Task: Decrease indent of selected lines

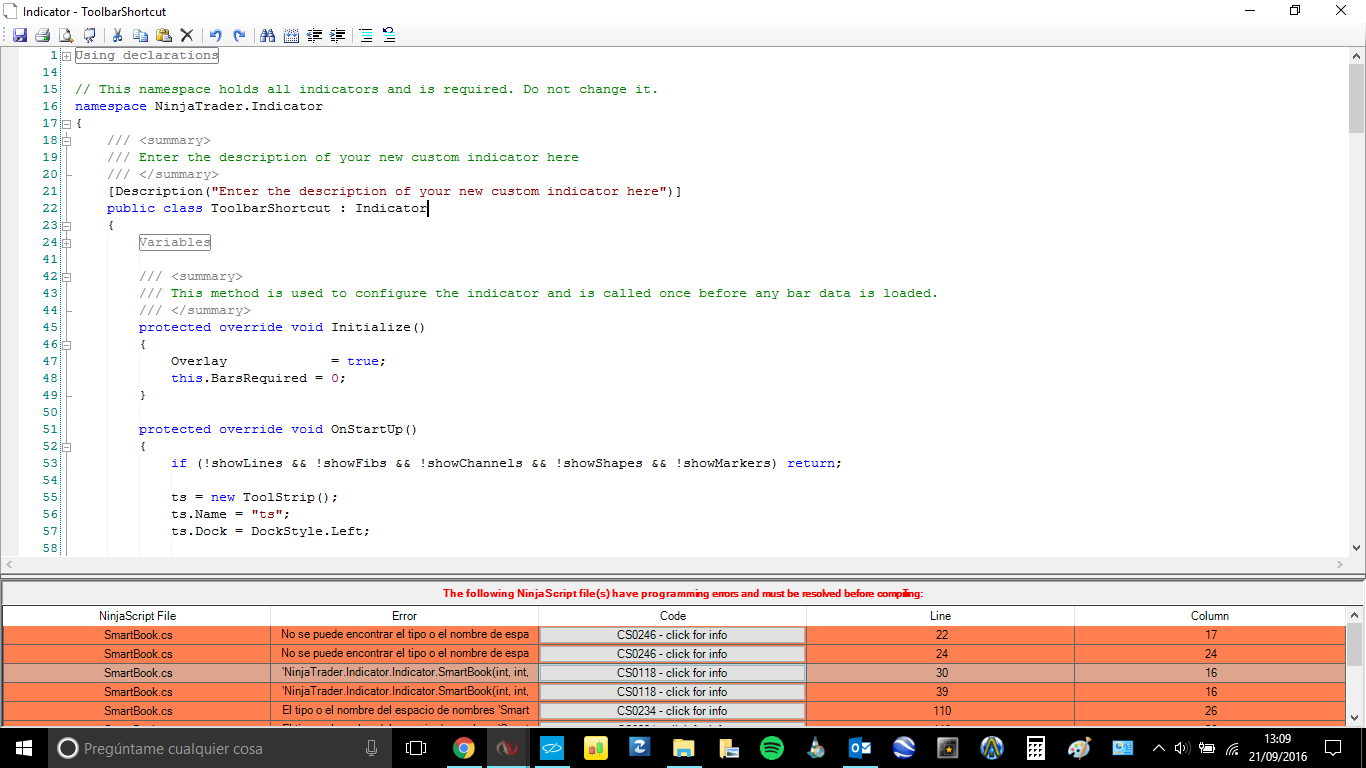Action: pos(315,35)
